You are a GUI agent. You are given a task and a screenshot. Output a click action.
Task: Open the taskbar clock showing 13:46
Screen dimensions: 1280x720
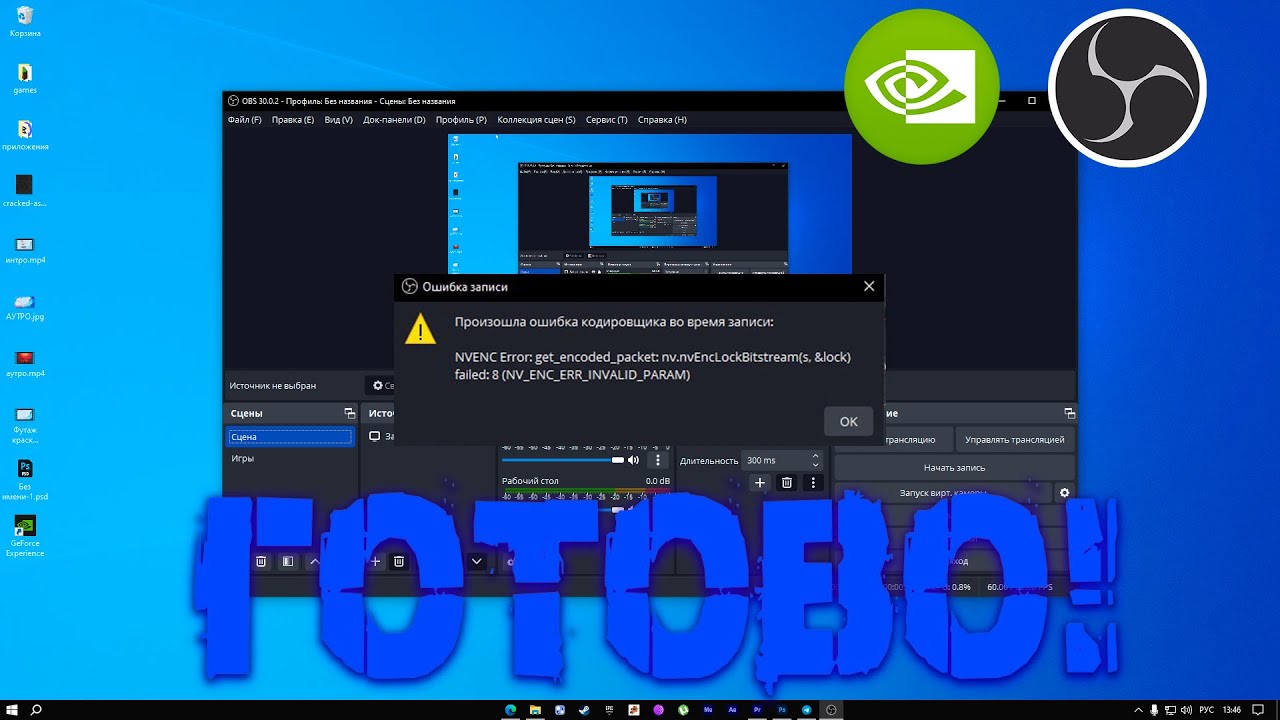pos(1232,710)
